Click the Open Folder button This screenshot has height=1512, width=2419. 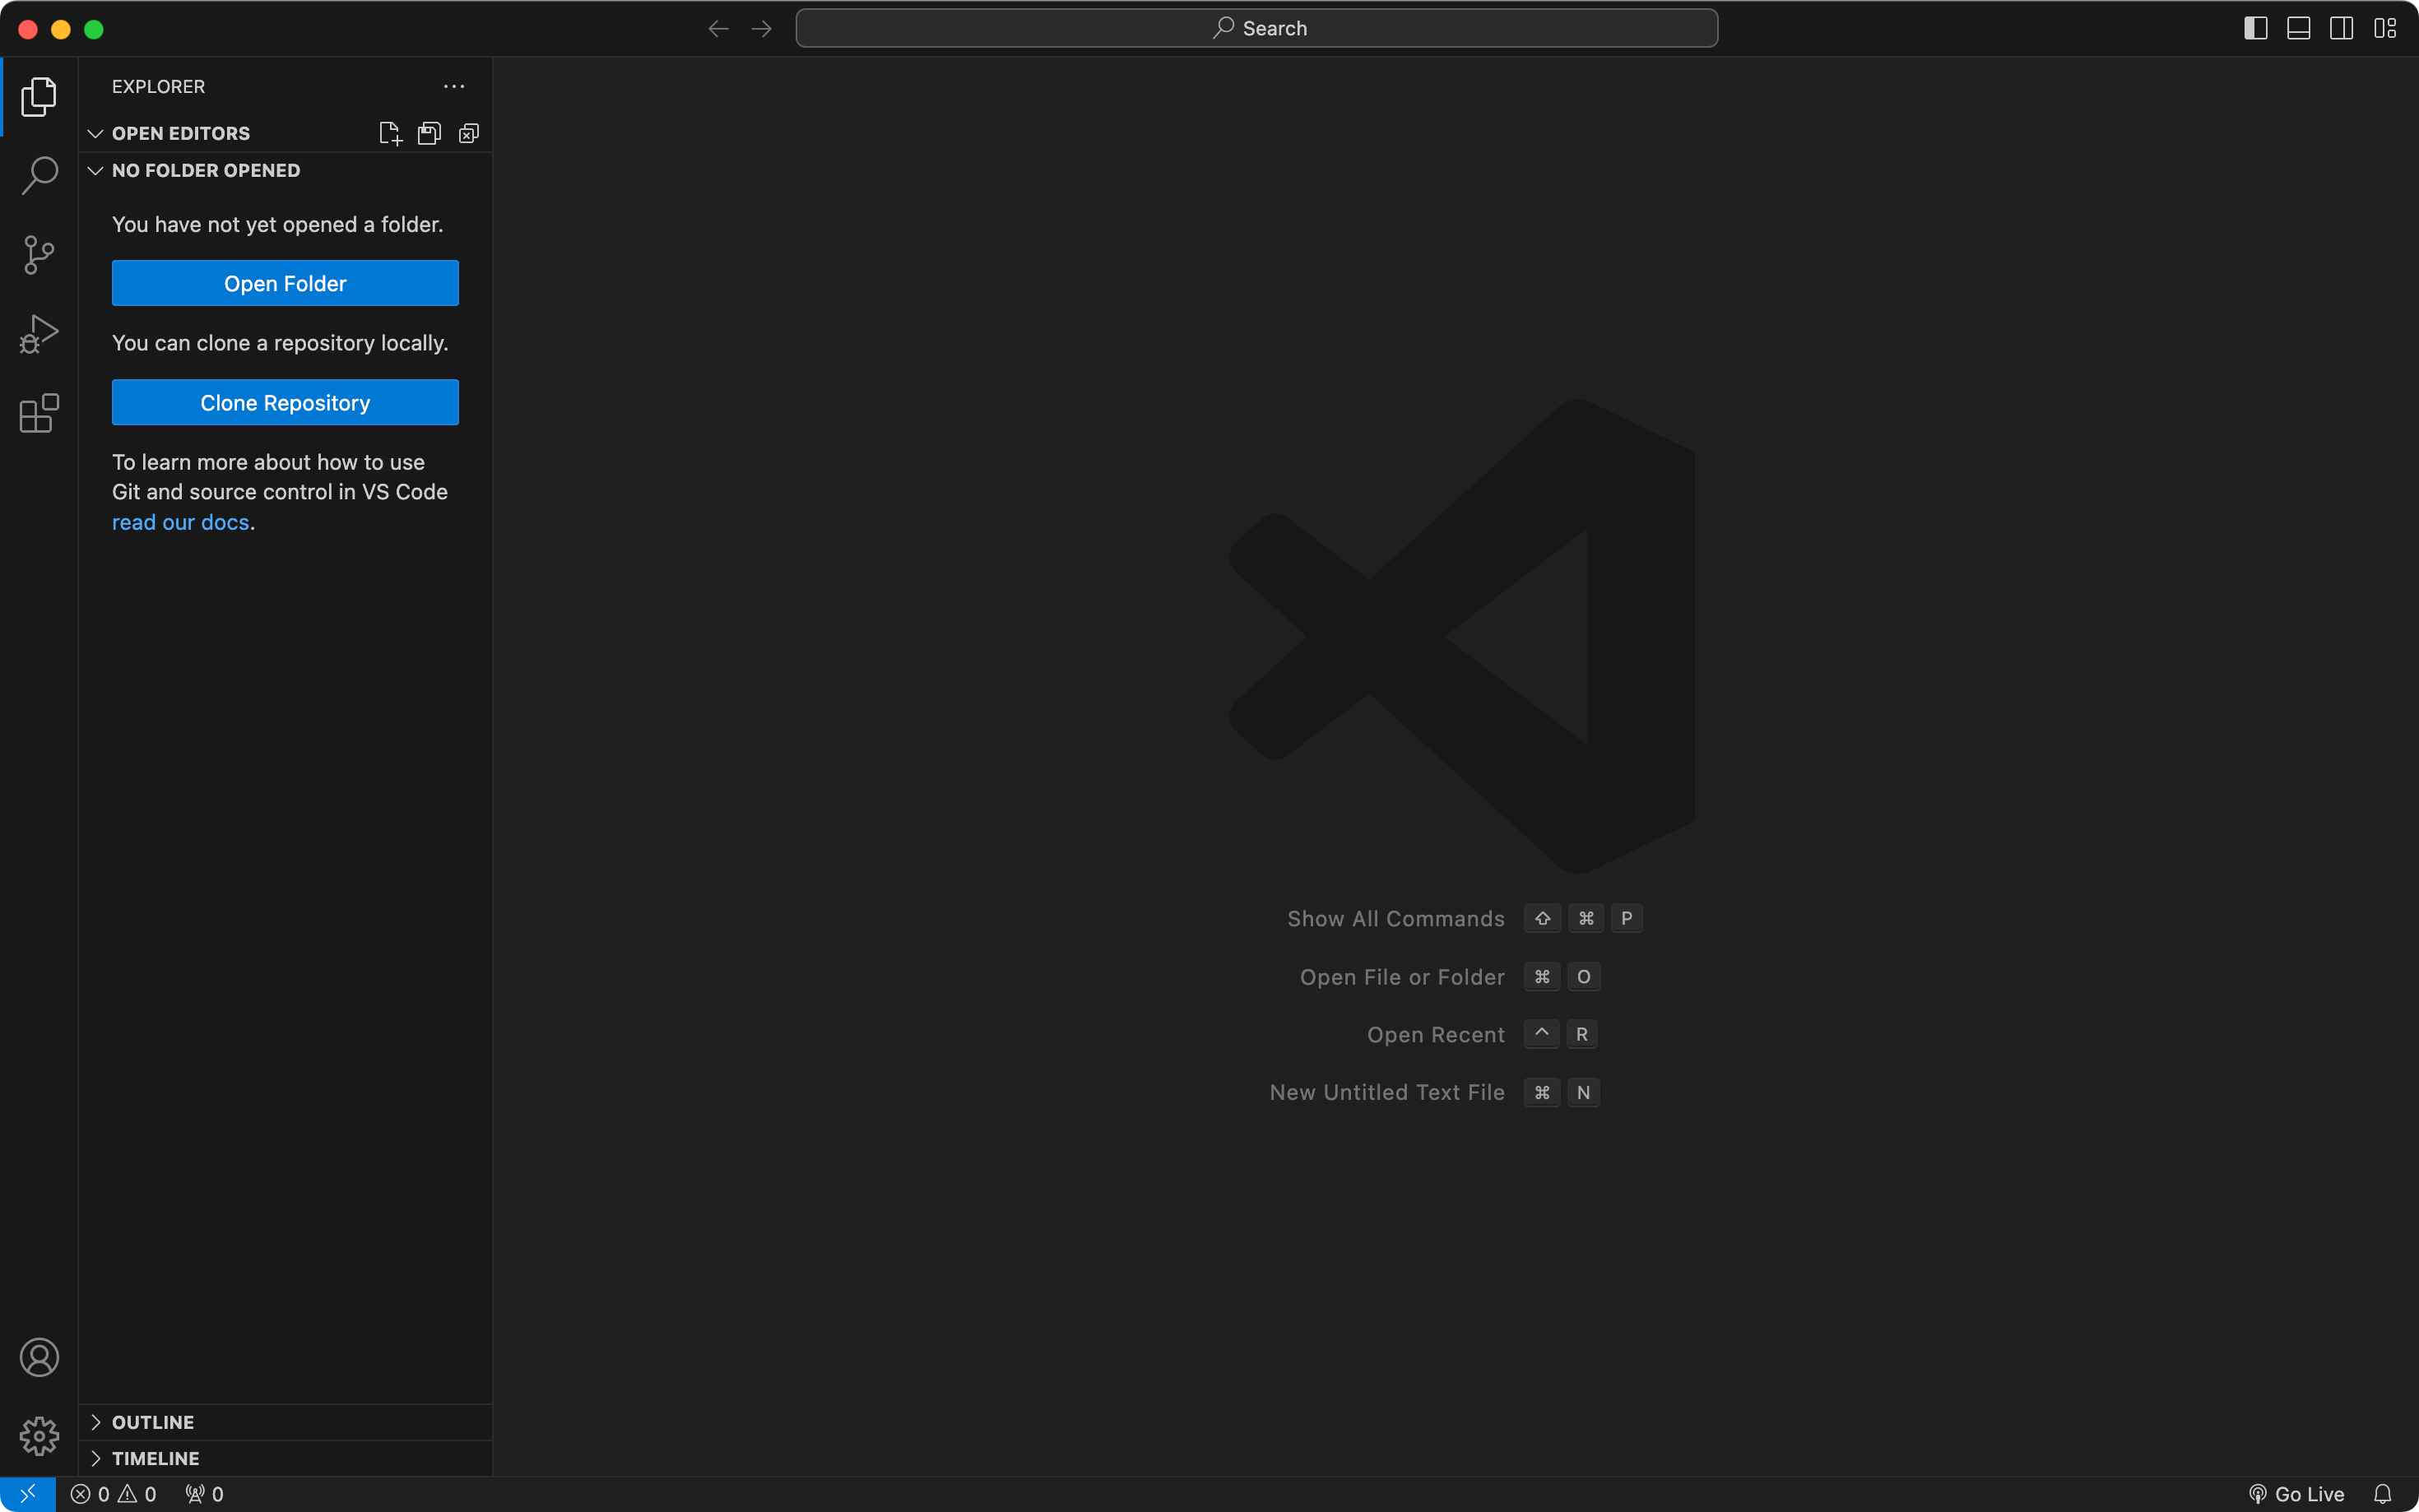point(285,283)
